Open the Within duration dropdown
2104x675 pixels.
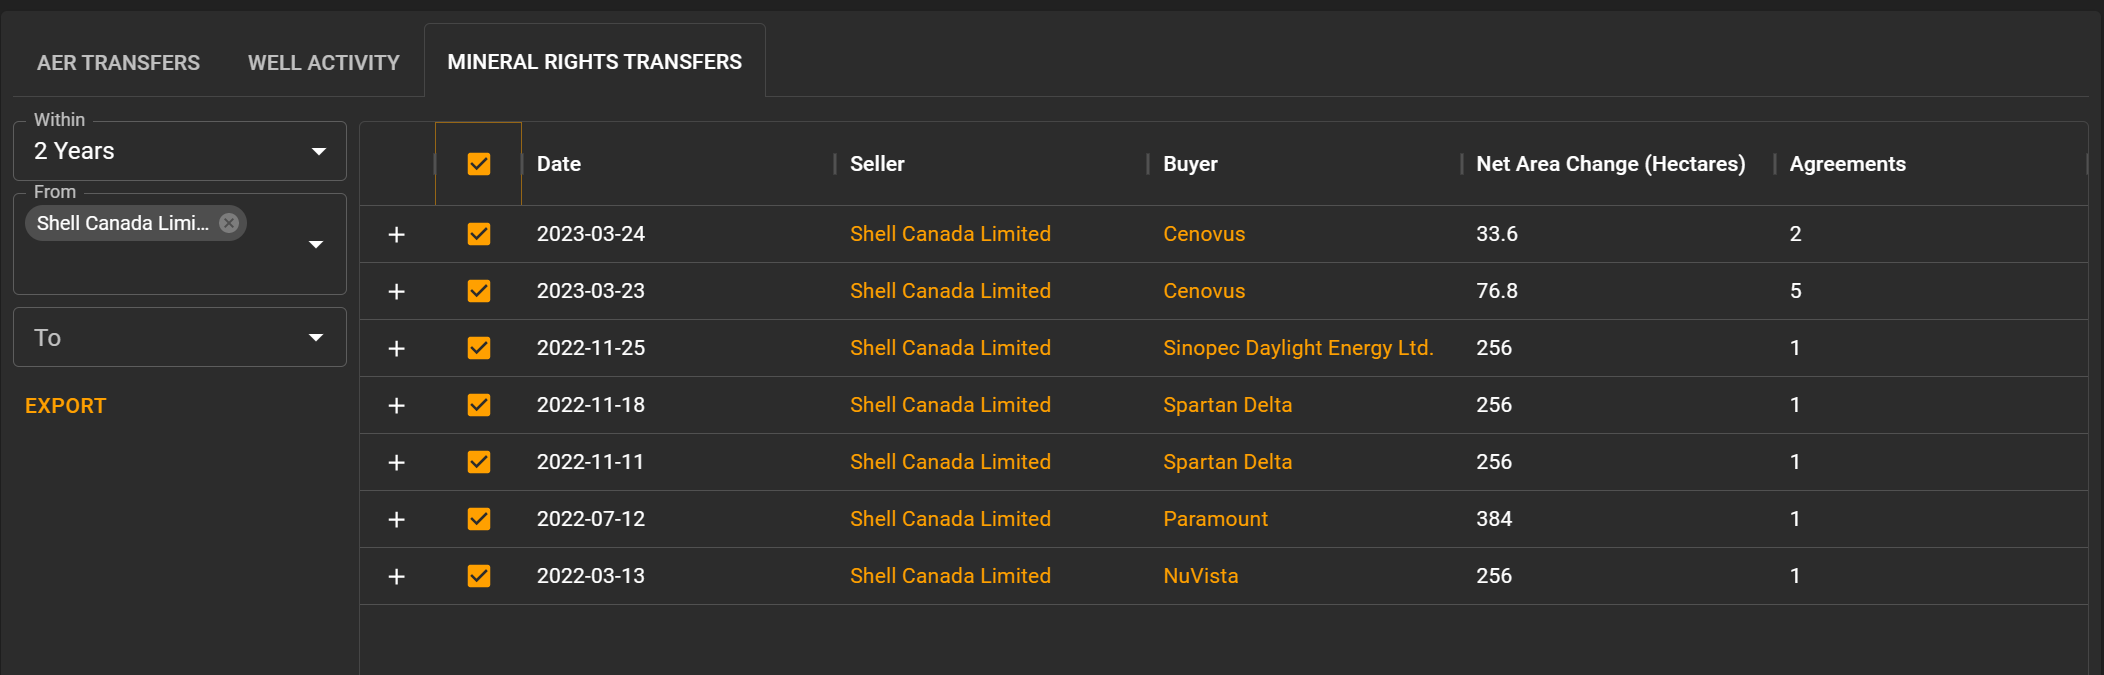coord(318,151)
